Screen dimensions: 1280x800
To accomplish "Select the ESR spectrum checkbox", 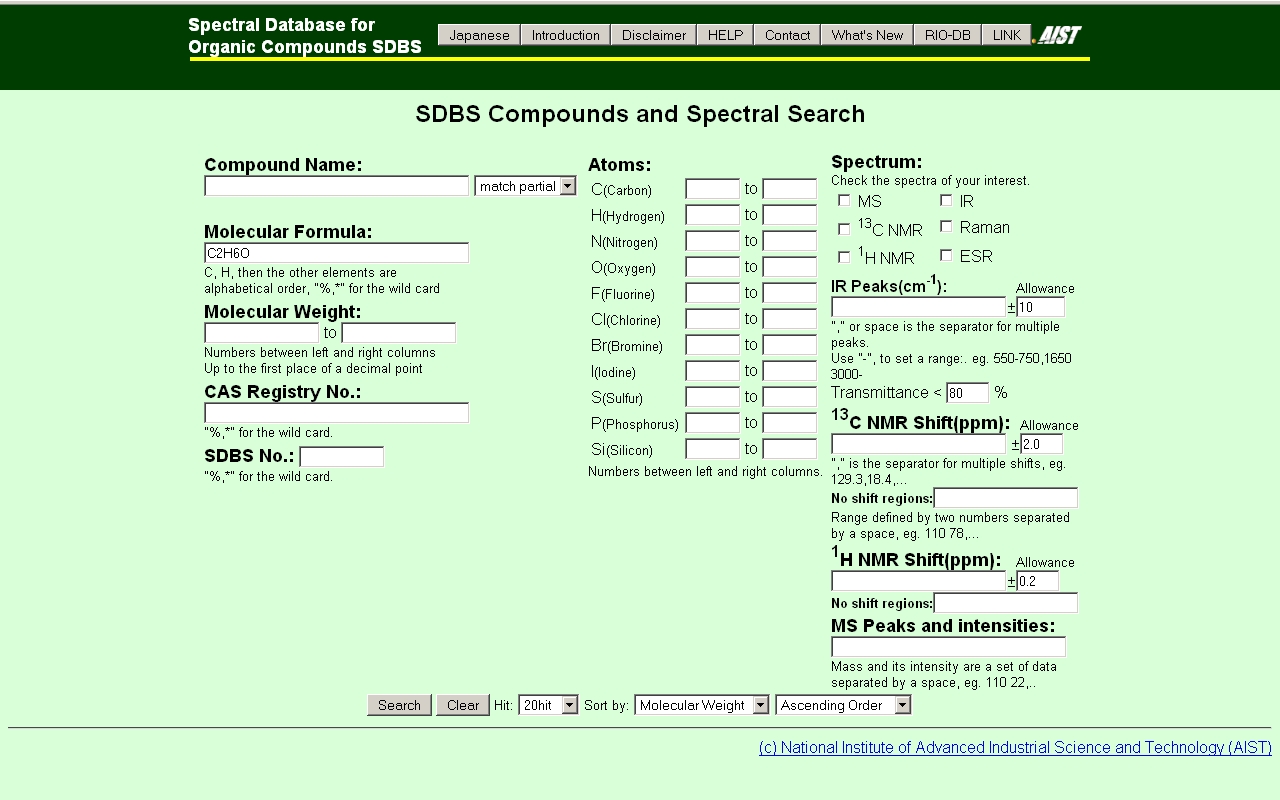I will (946, 256).
